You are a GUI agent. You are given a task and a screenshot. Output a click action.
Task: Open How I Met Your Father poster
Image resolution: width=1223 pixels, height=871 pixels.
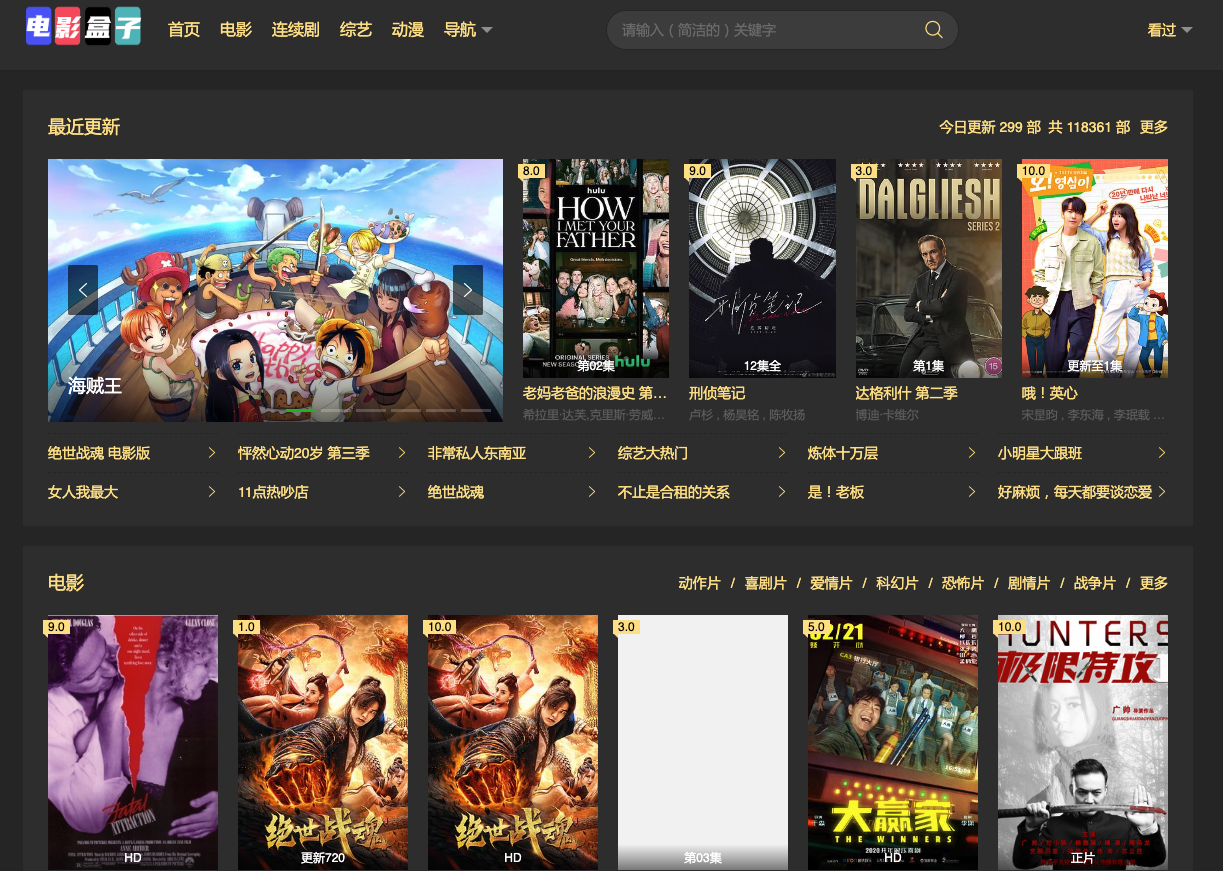(x=596, y=268)
